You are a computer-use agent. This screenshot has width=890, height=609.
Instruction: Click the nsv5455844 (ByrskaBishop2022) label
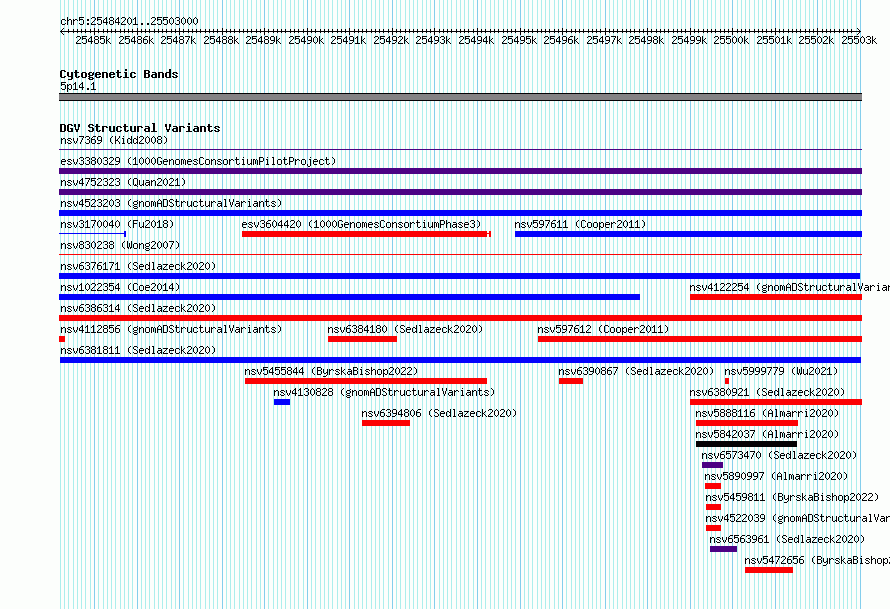pos(331,371)
